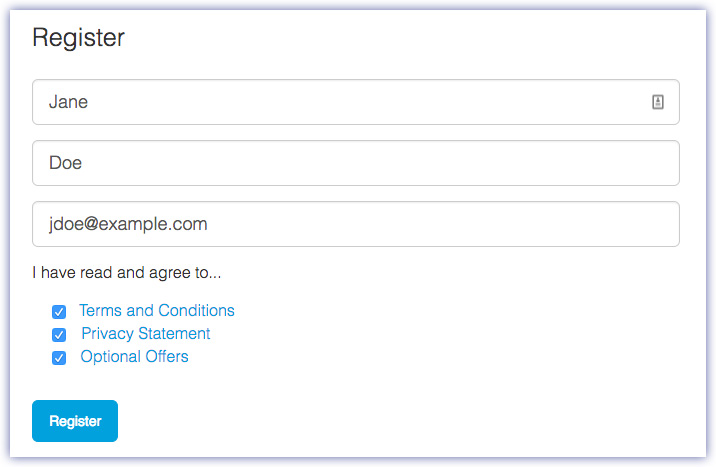Image resolution: width=716 pixels, height=467 pixels.
Task: Click the jdoe@example.com text in the email field
Action: point(128,224)
